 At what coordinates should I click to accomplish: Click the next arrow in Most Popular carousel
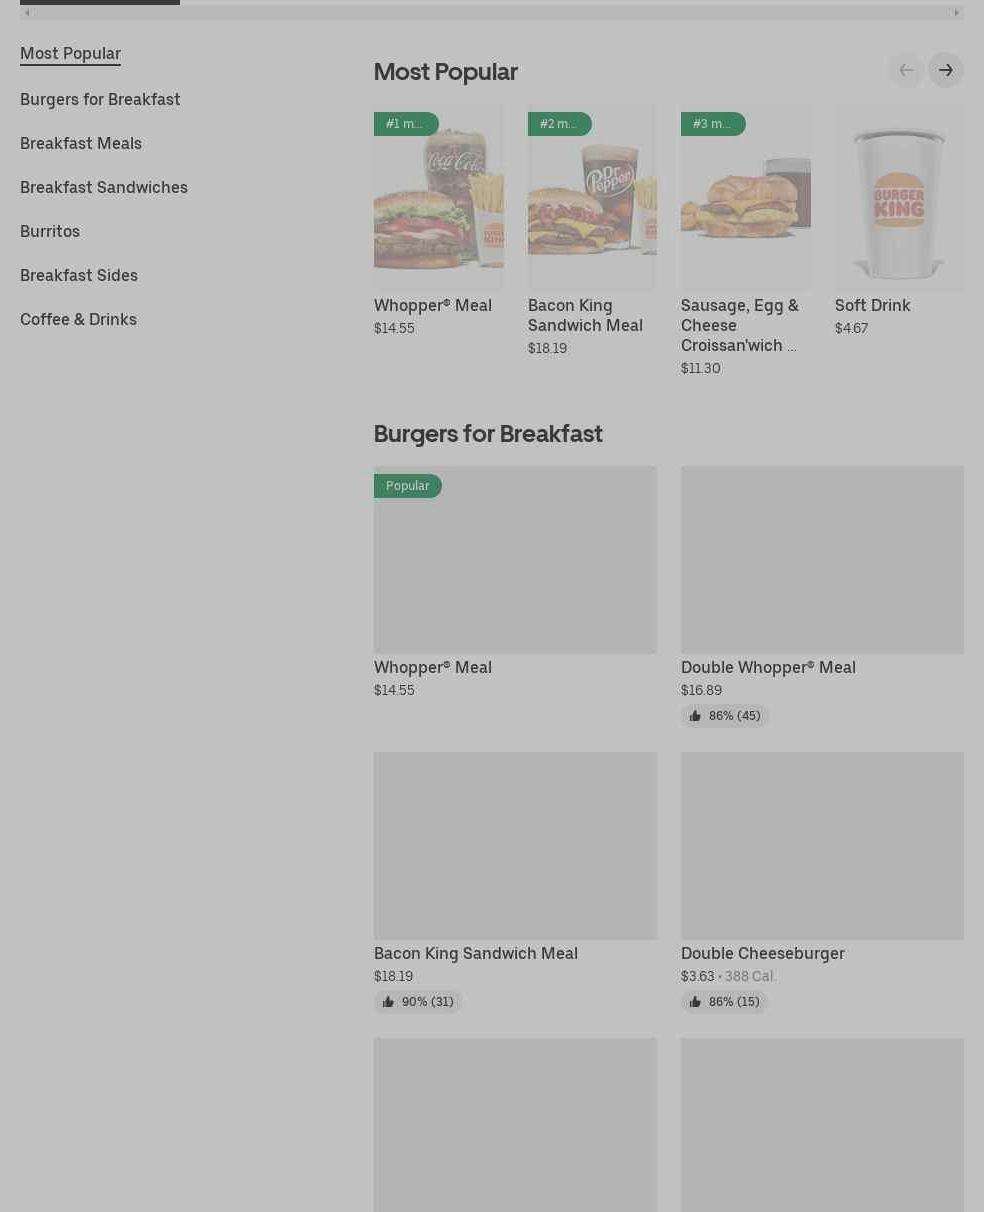click(x=945, y=70)
